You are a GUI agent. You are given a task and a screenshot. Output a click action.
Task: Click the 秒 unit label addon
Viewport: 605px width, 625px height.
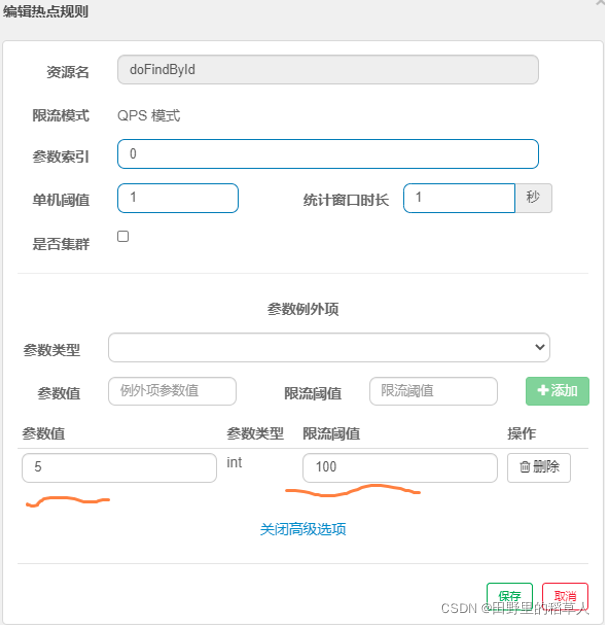[x=533, y=198]
